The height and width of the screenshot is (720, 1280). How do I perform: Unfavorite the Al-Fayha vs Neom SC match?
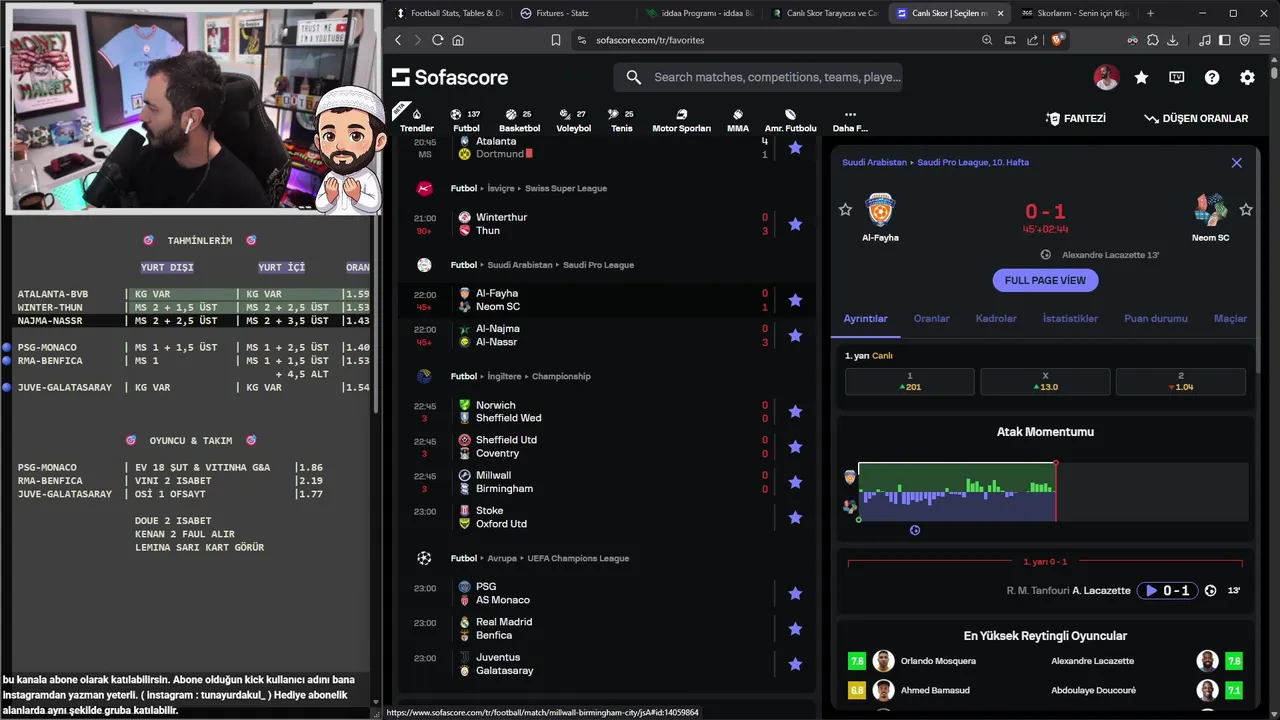click(795, 300)
